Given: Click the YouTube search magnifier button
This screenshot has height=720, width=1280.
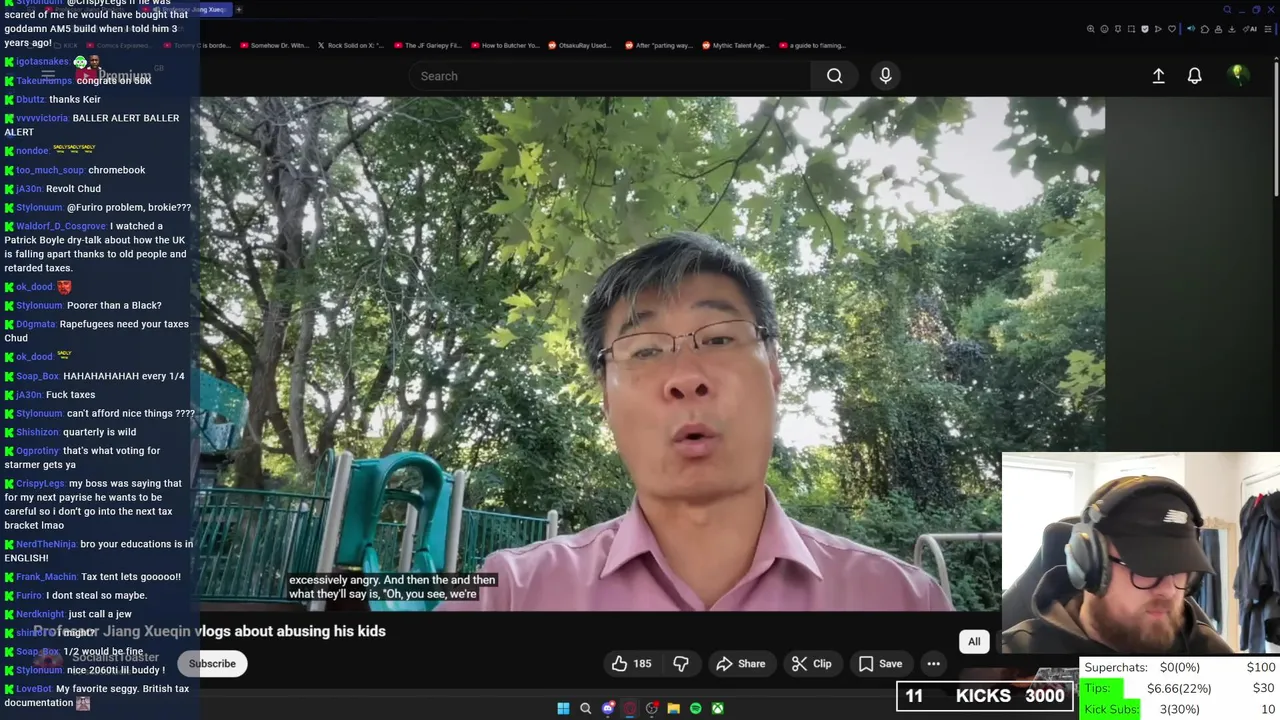Looking at the screenshot, I should [x=834, y=76].
